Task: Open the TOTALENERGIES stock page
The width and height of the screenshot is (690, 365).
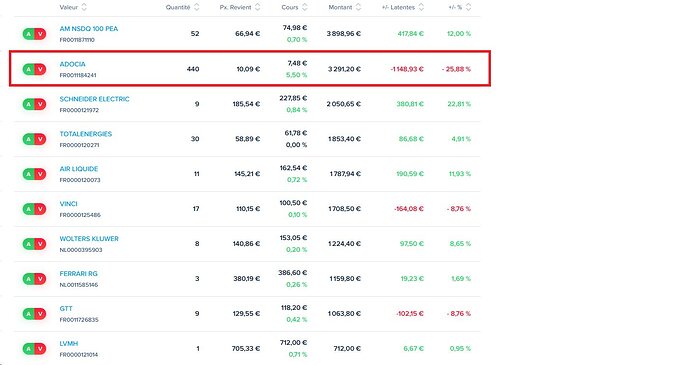Action: pyautogui.click(x=86, y=134)
